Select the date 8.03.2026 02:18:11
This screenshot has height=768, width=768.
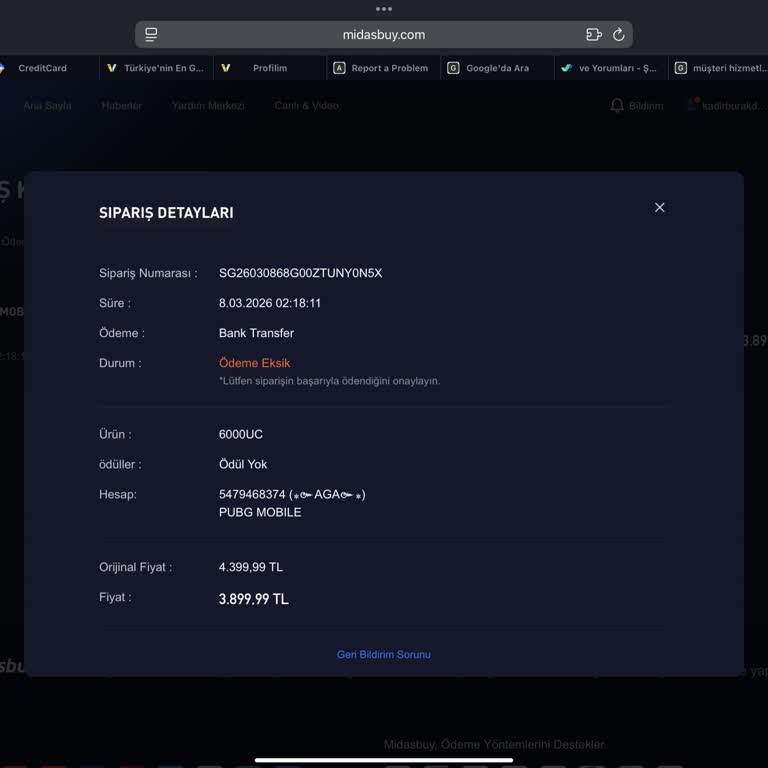click(x=270, y=303)
